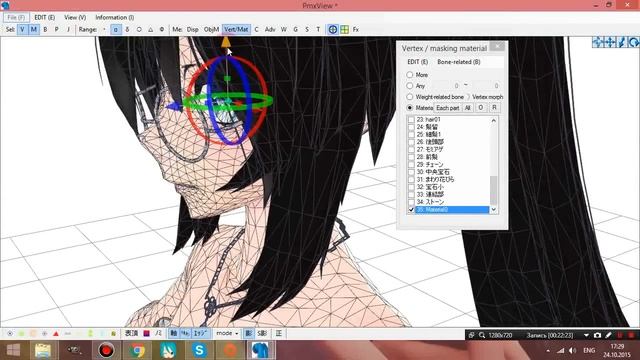This screenshot has width=640, height=360.
Task: Toggle the blue circle gizmo icon
Action: click(333, 29)
